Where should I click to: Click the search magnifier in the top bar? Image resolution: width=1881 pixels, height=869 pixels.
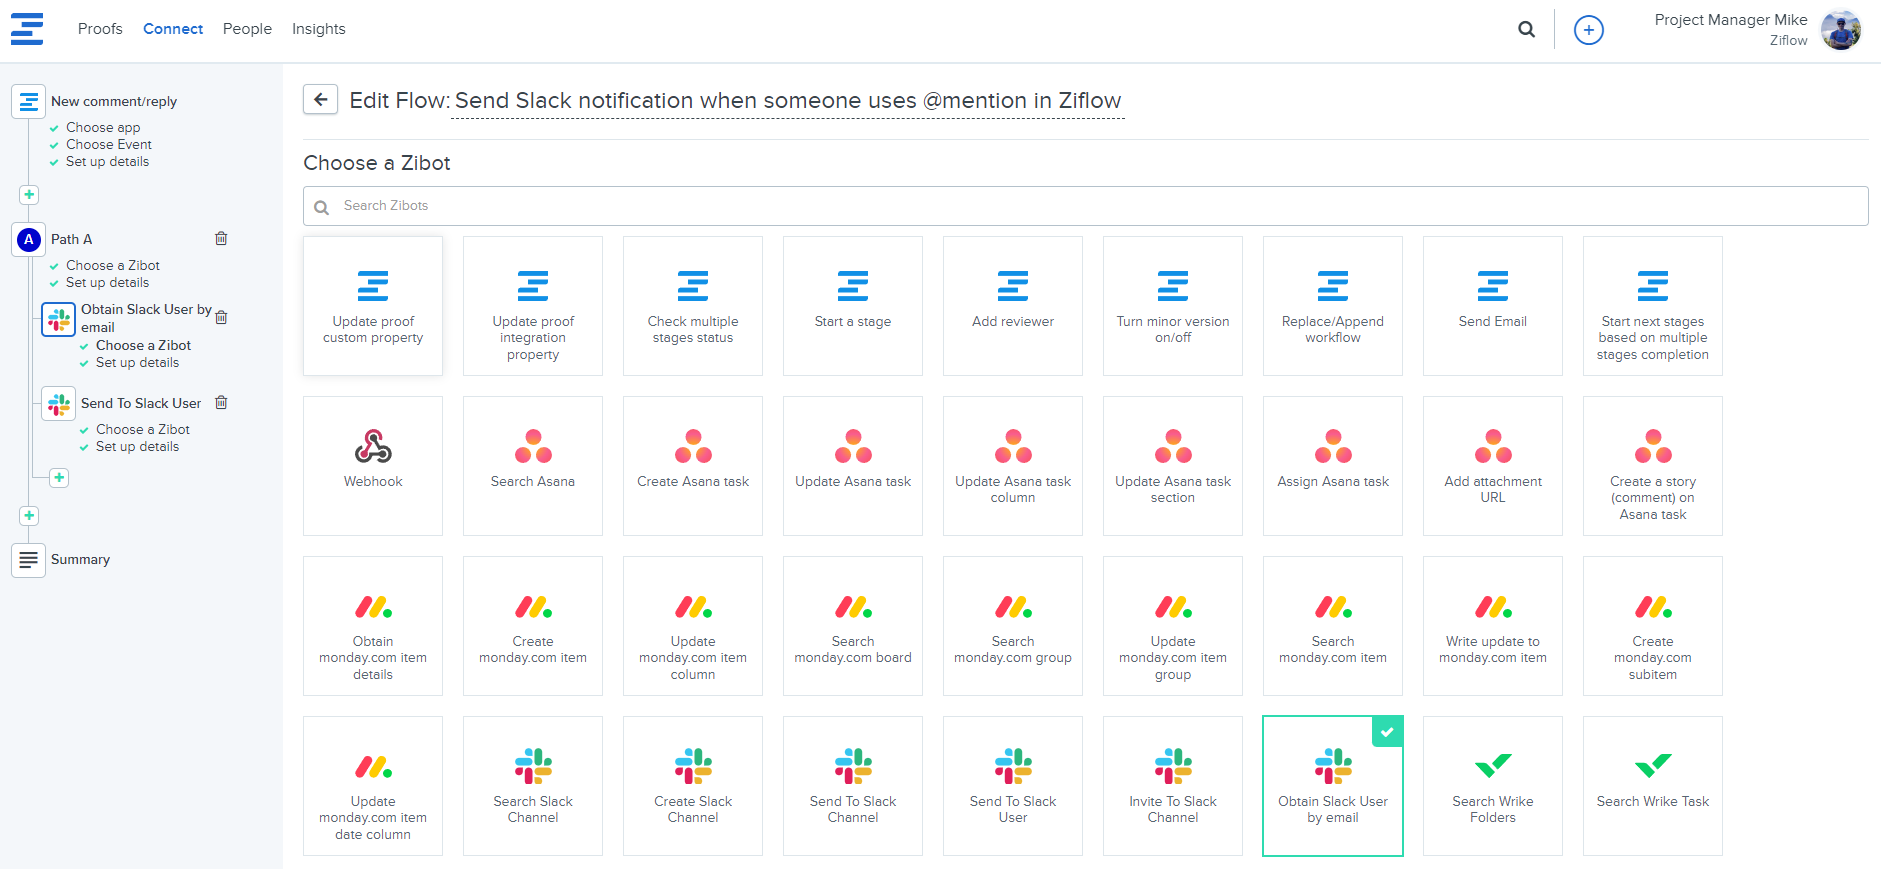click(x=1526, y=29)
